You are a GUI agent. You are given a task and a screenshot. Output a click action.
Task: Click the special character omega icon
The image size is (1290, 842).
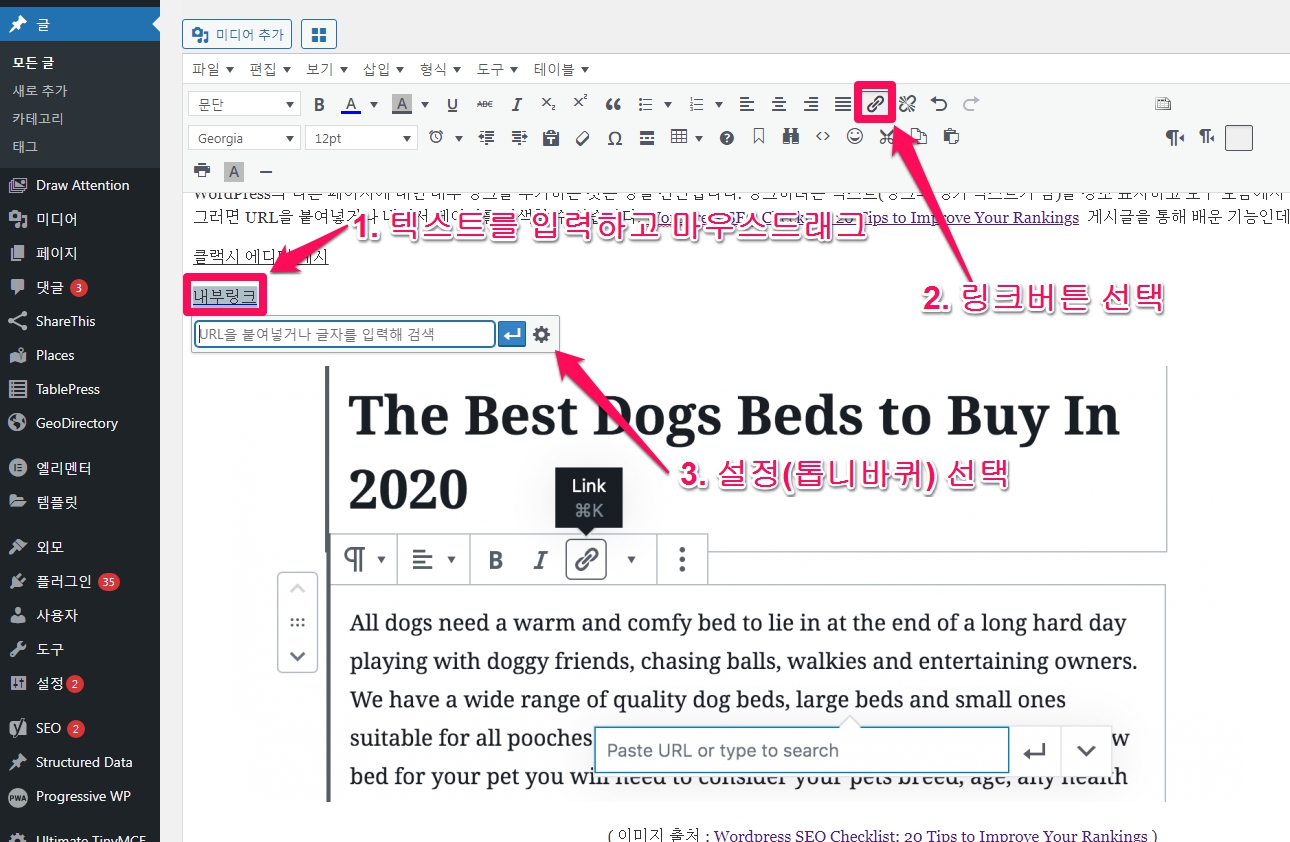coord(614,138)
